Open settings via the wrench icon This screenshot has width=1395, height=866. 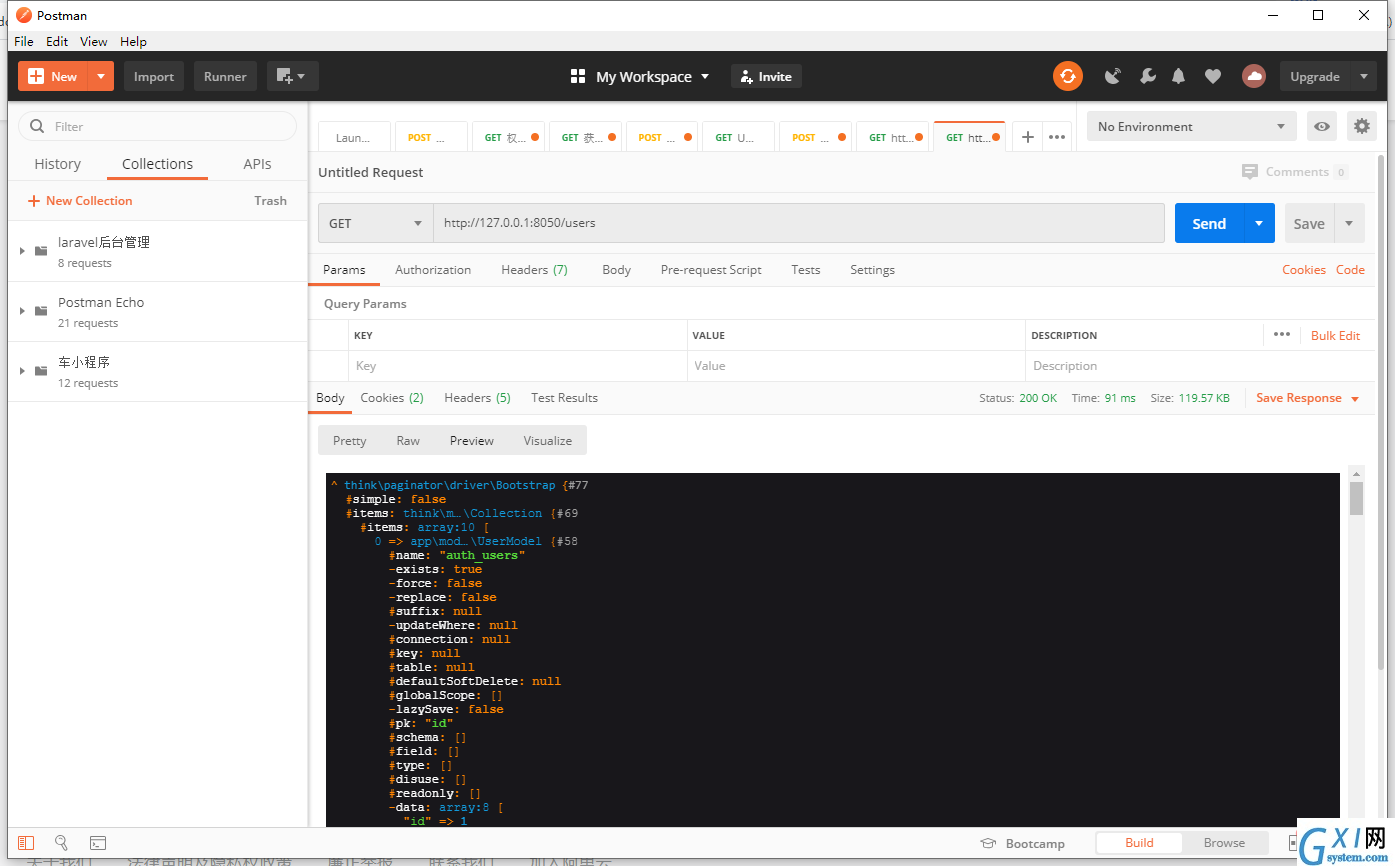click(x=1147, y=76)
